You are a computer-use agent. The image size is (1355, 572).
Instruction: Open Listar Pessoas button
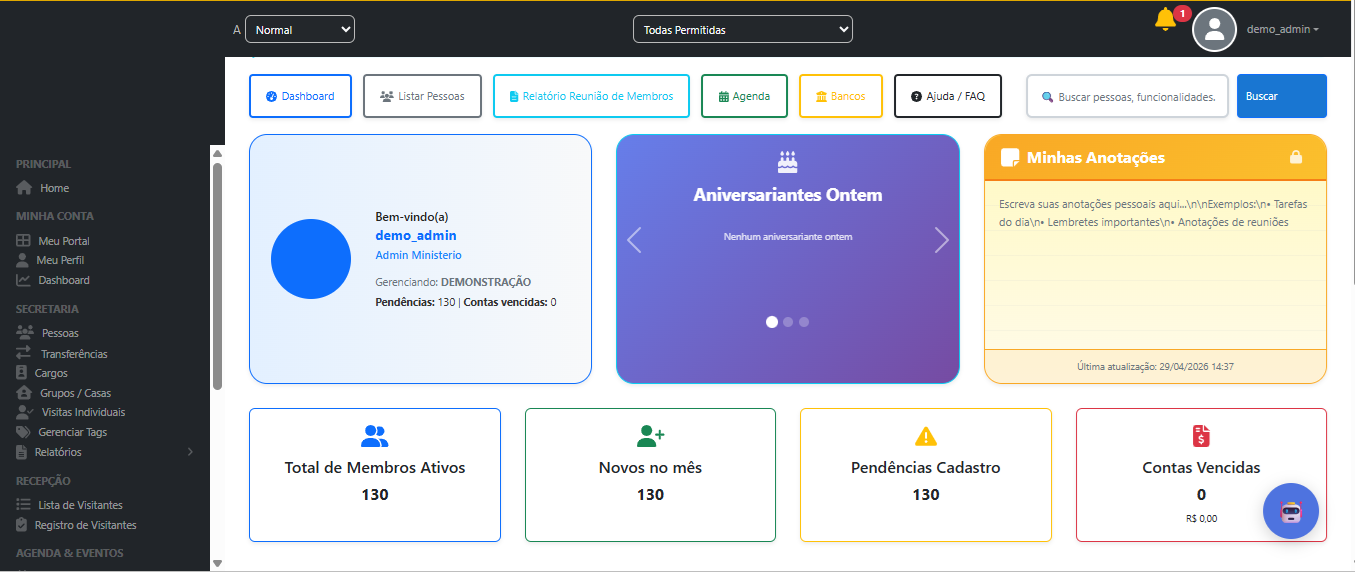(422, 96)
